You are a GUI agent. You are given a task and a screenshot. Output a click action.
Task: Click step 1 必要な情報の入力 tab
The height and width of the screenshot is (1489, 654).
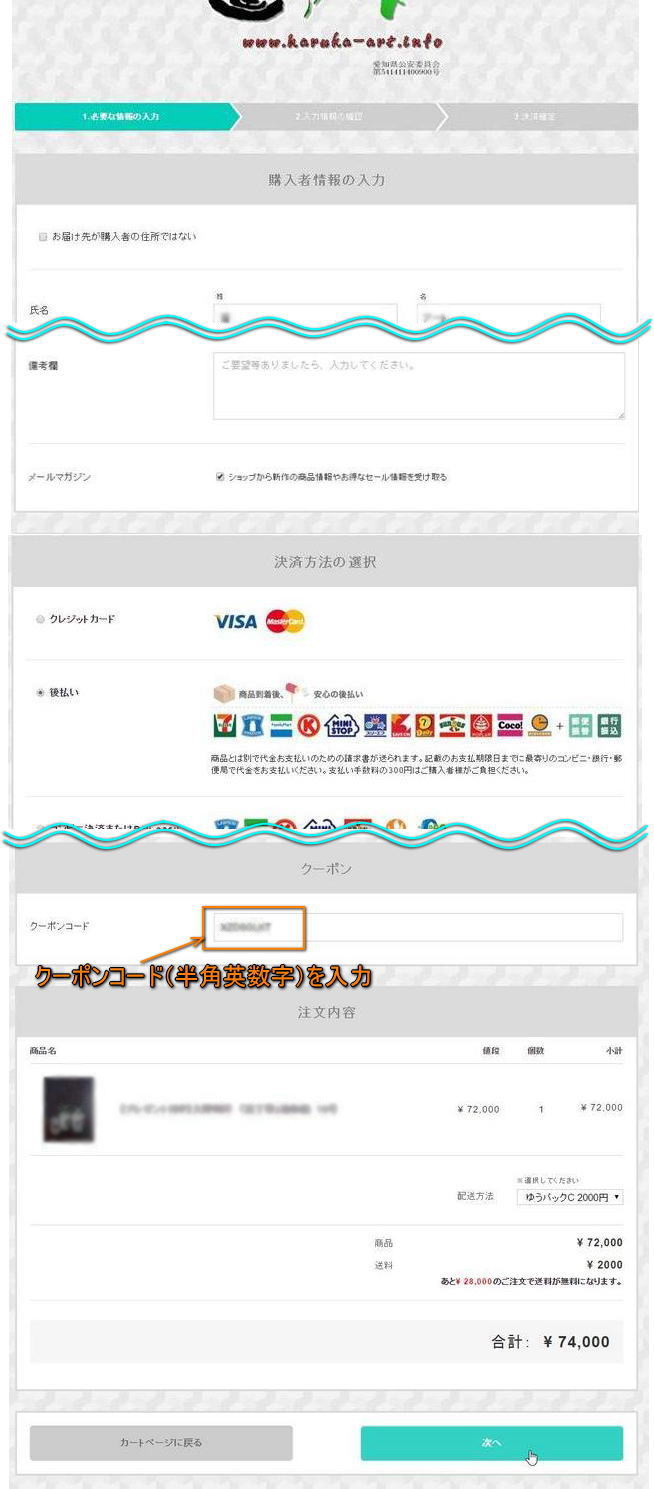tap(121, 117)
